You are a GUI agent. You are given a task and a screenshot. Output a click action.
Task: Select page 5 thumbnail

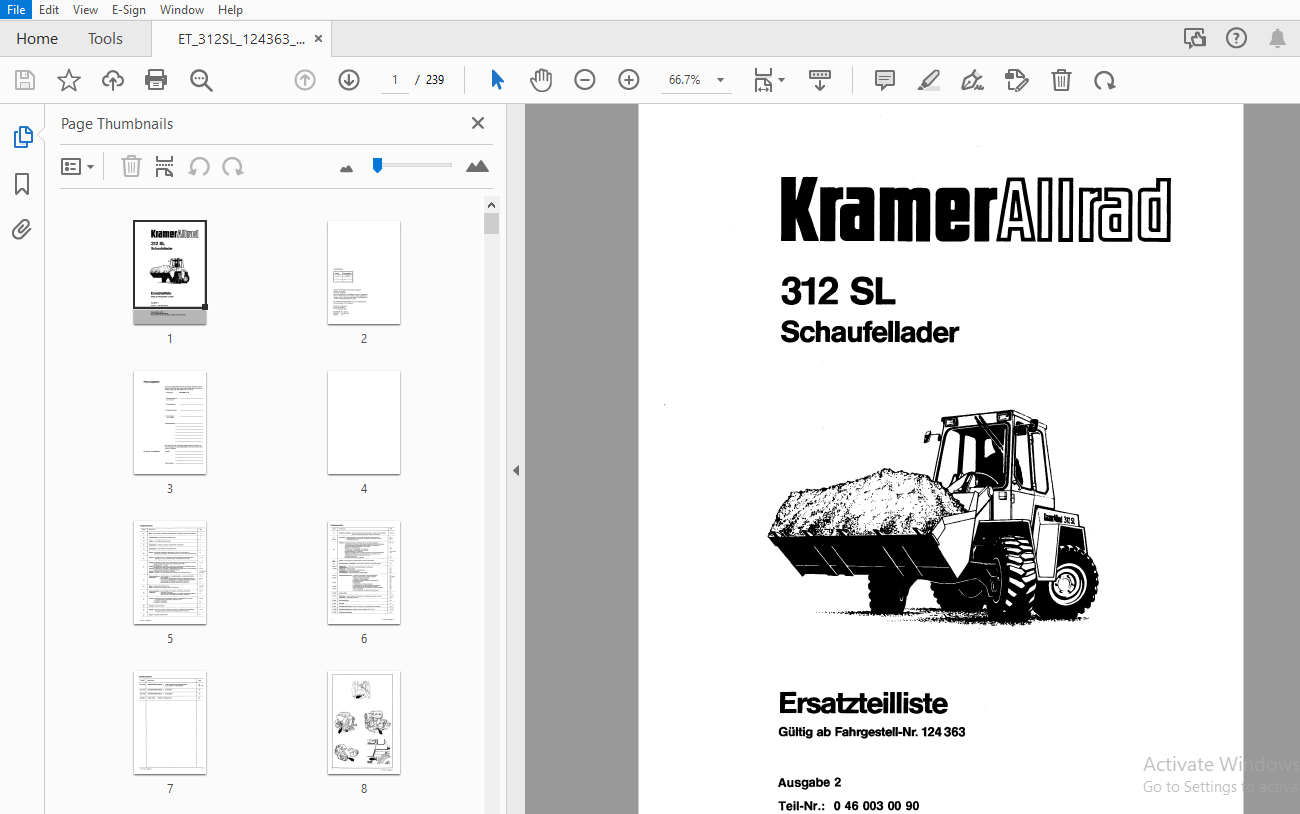click(170, 572)
